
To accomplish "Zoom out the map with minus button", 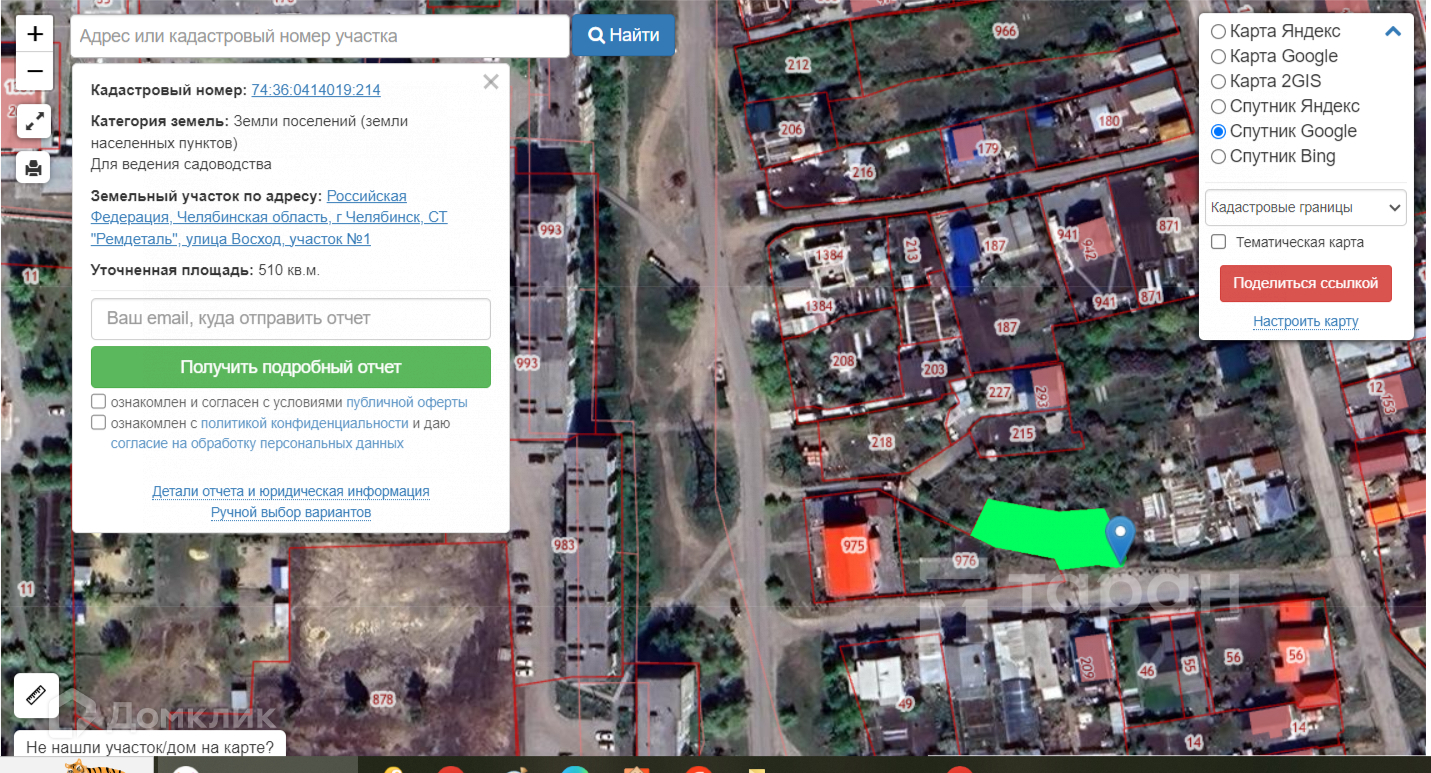I will [x=35, y=71].
